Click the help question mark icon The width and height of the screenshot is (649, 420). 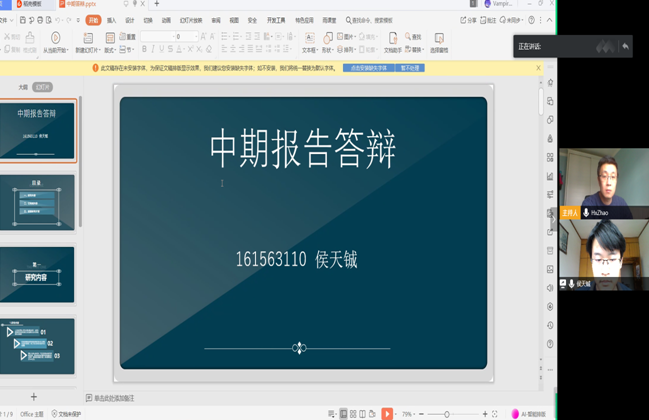click(530, 19)
